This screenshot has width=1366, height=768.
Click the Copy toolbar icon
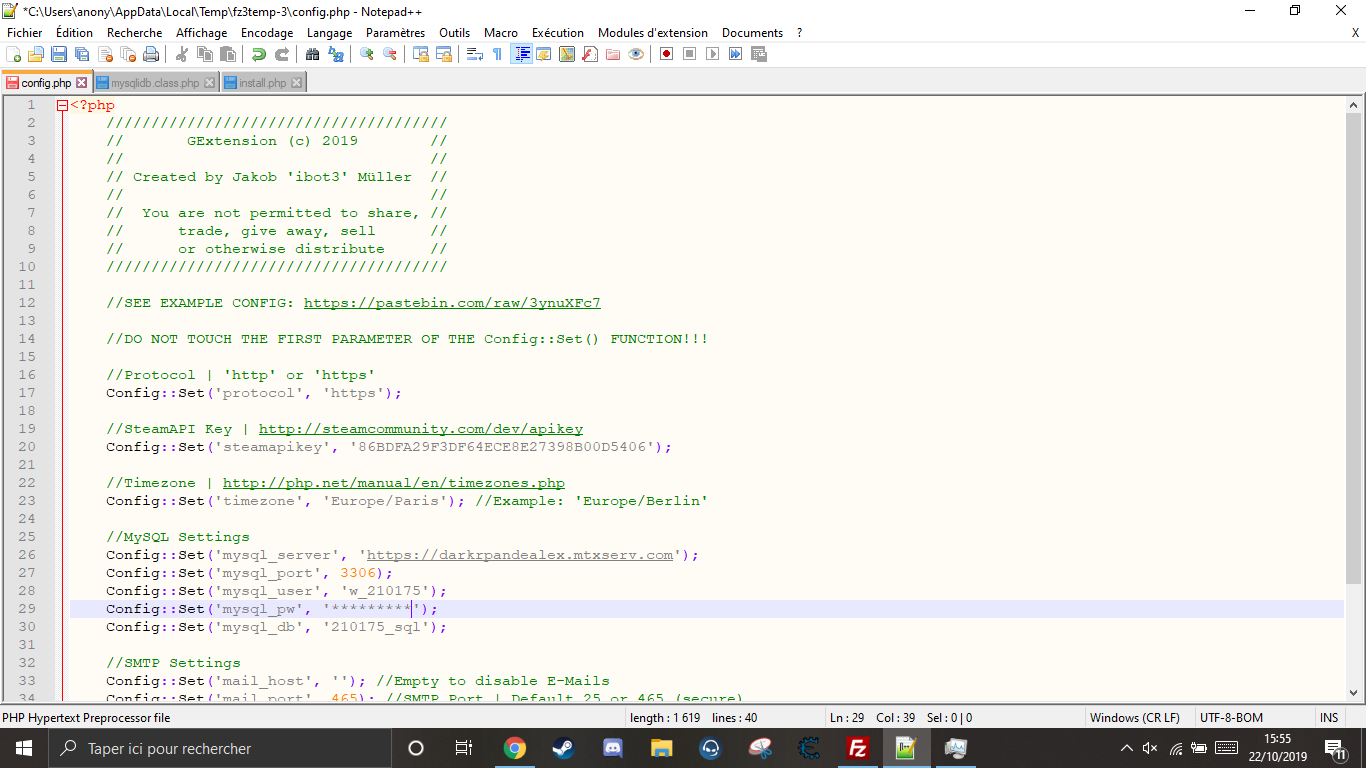tap(205, 54)
